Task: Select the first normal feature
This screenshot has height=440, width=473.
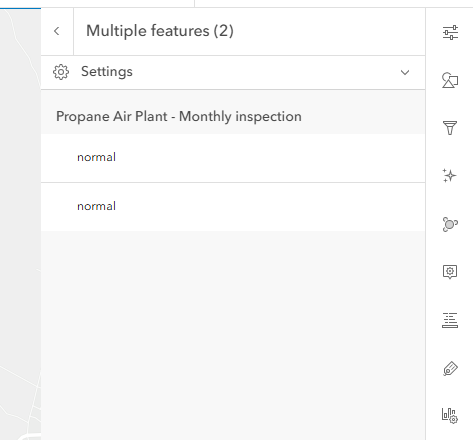Action: [x=233, y=158]
